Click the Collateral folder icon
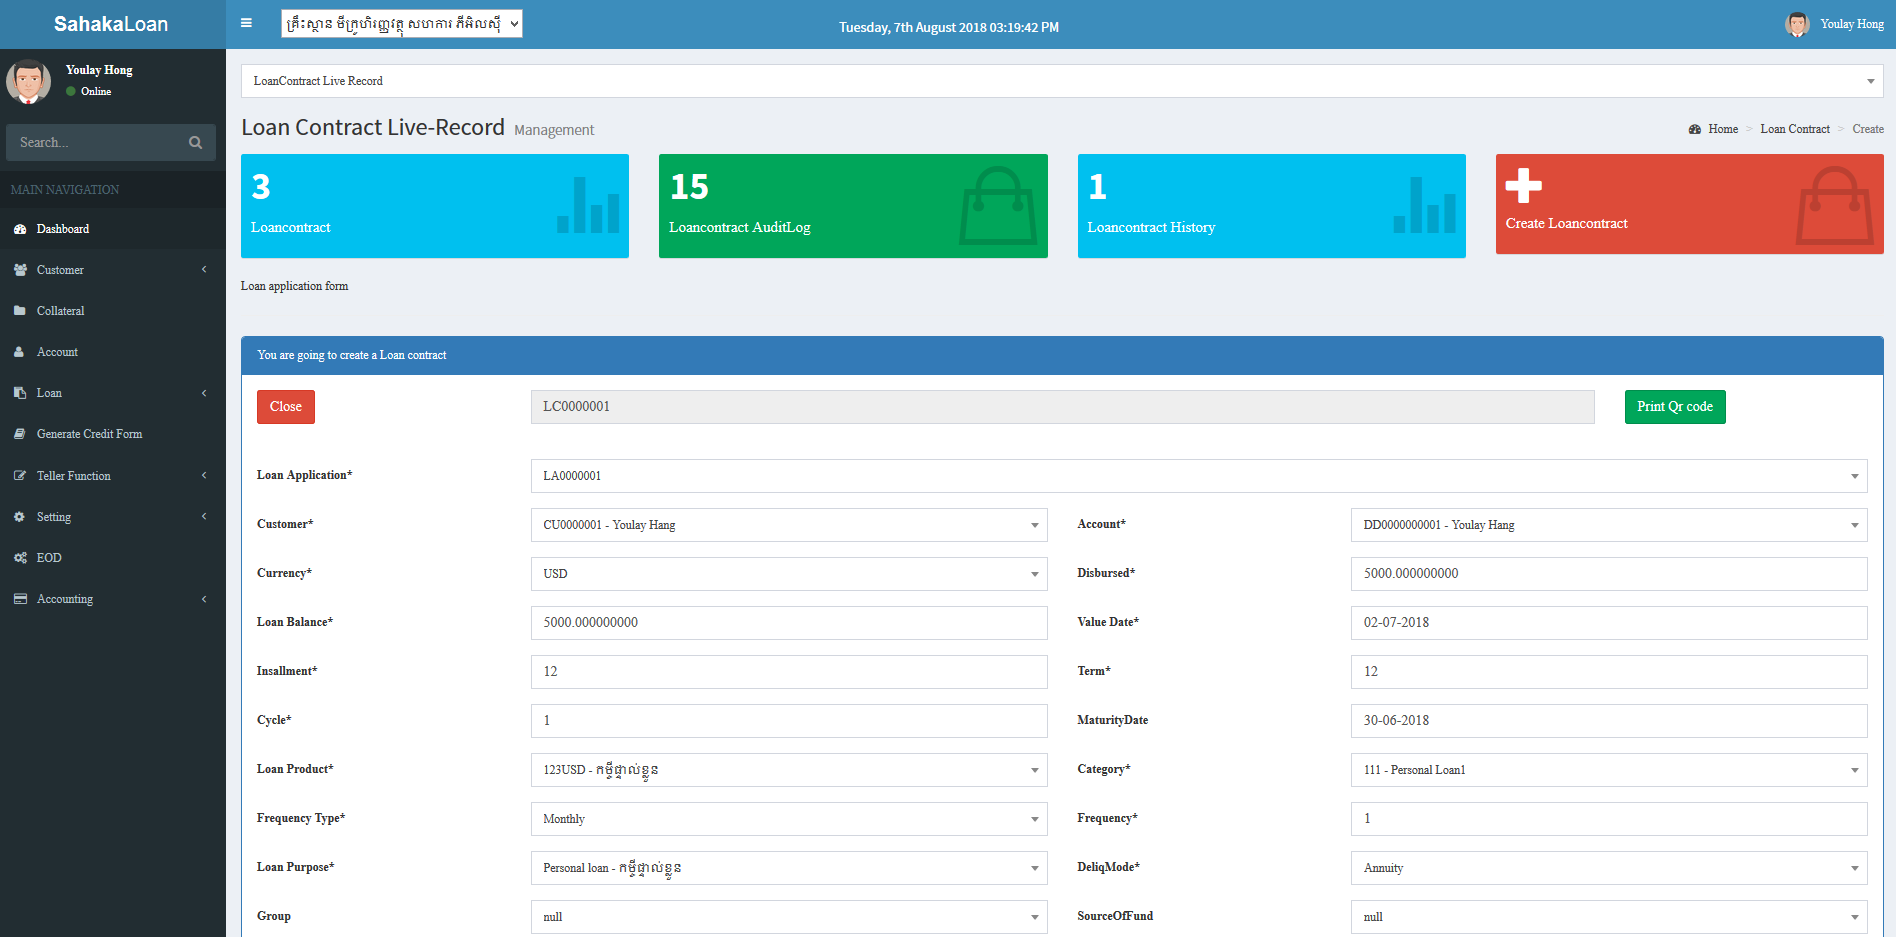The width and height of the screenshot is (1896, 937). tap(20, 311)
